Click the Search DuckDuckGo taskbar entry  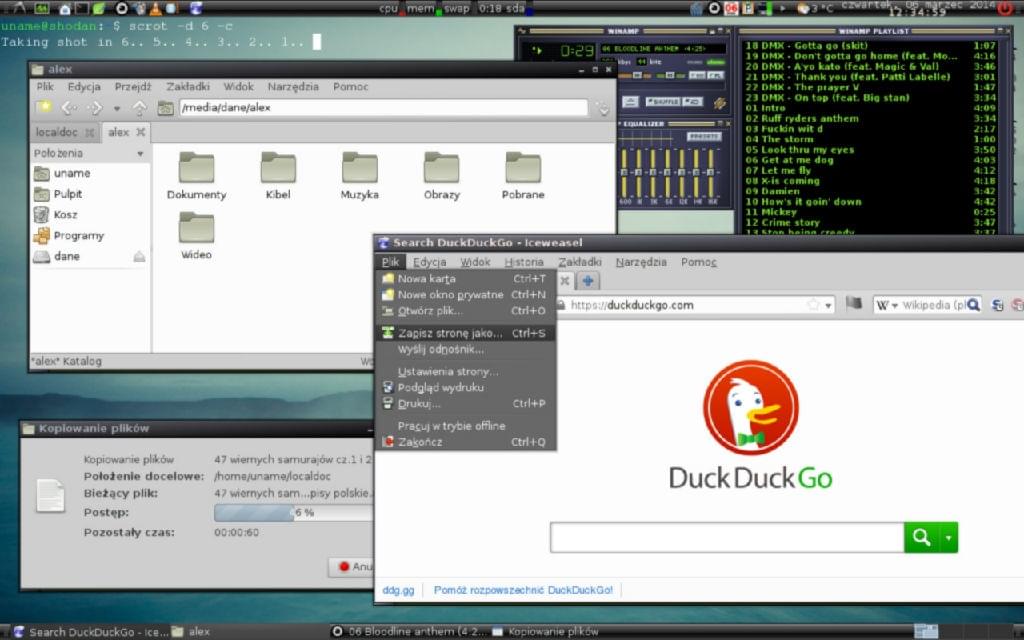pyautogui.click(x=91, y=632)
